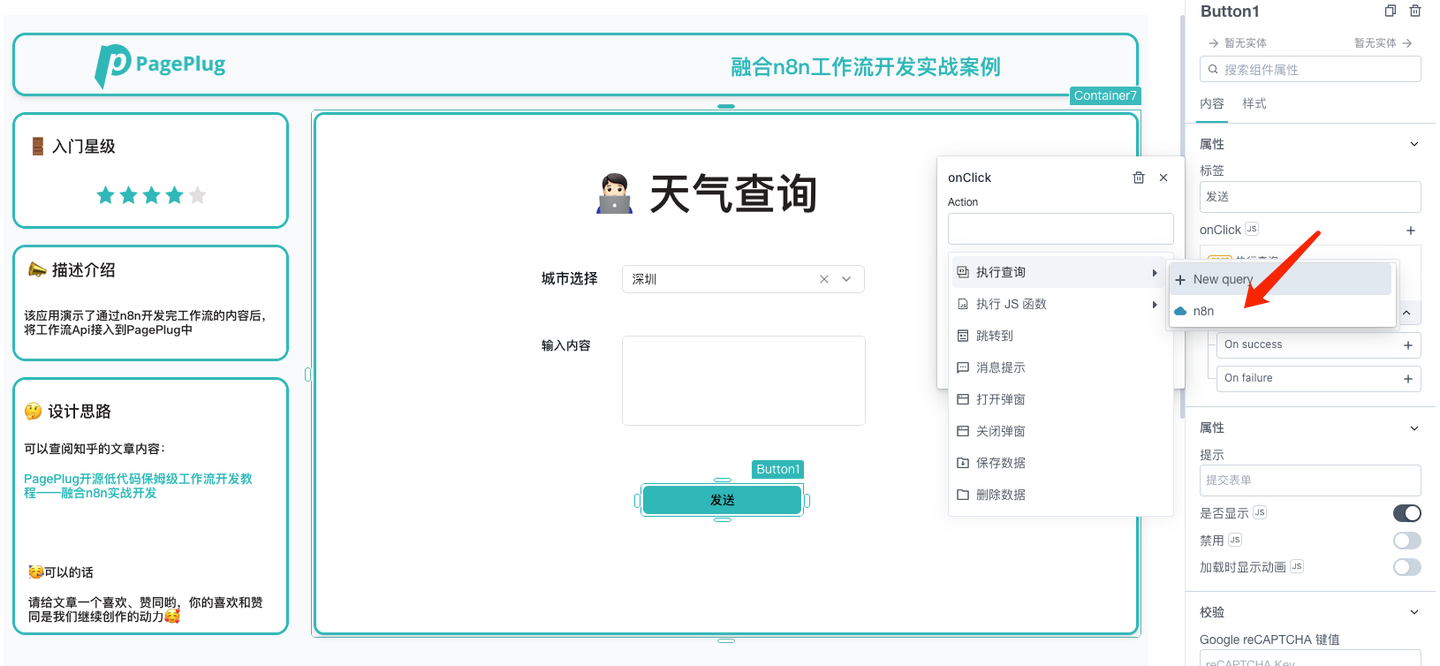Choose the 删除数据 action

pos(1059,495)
